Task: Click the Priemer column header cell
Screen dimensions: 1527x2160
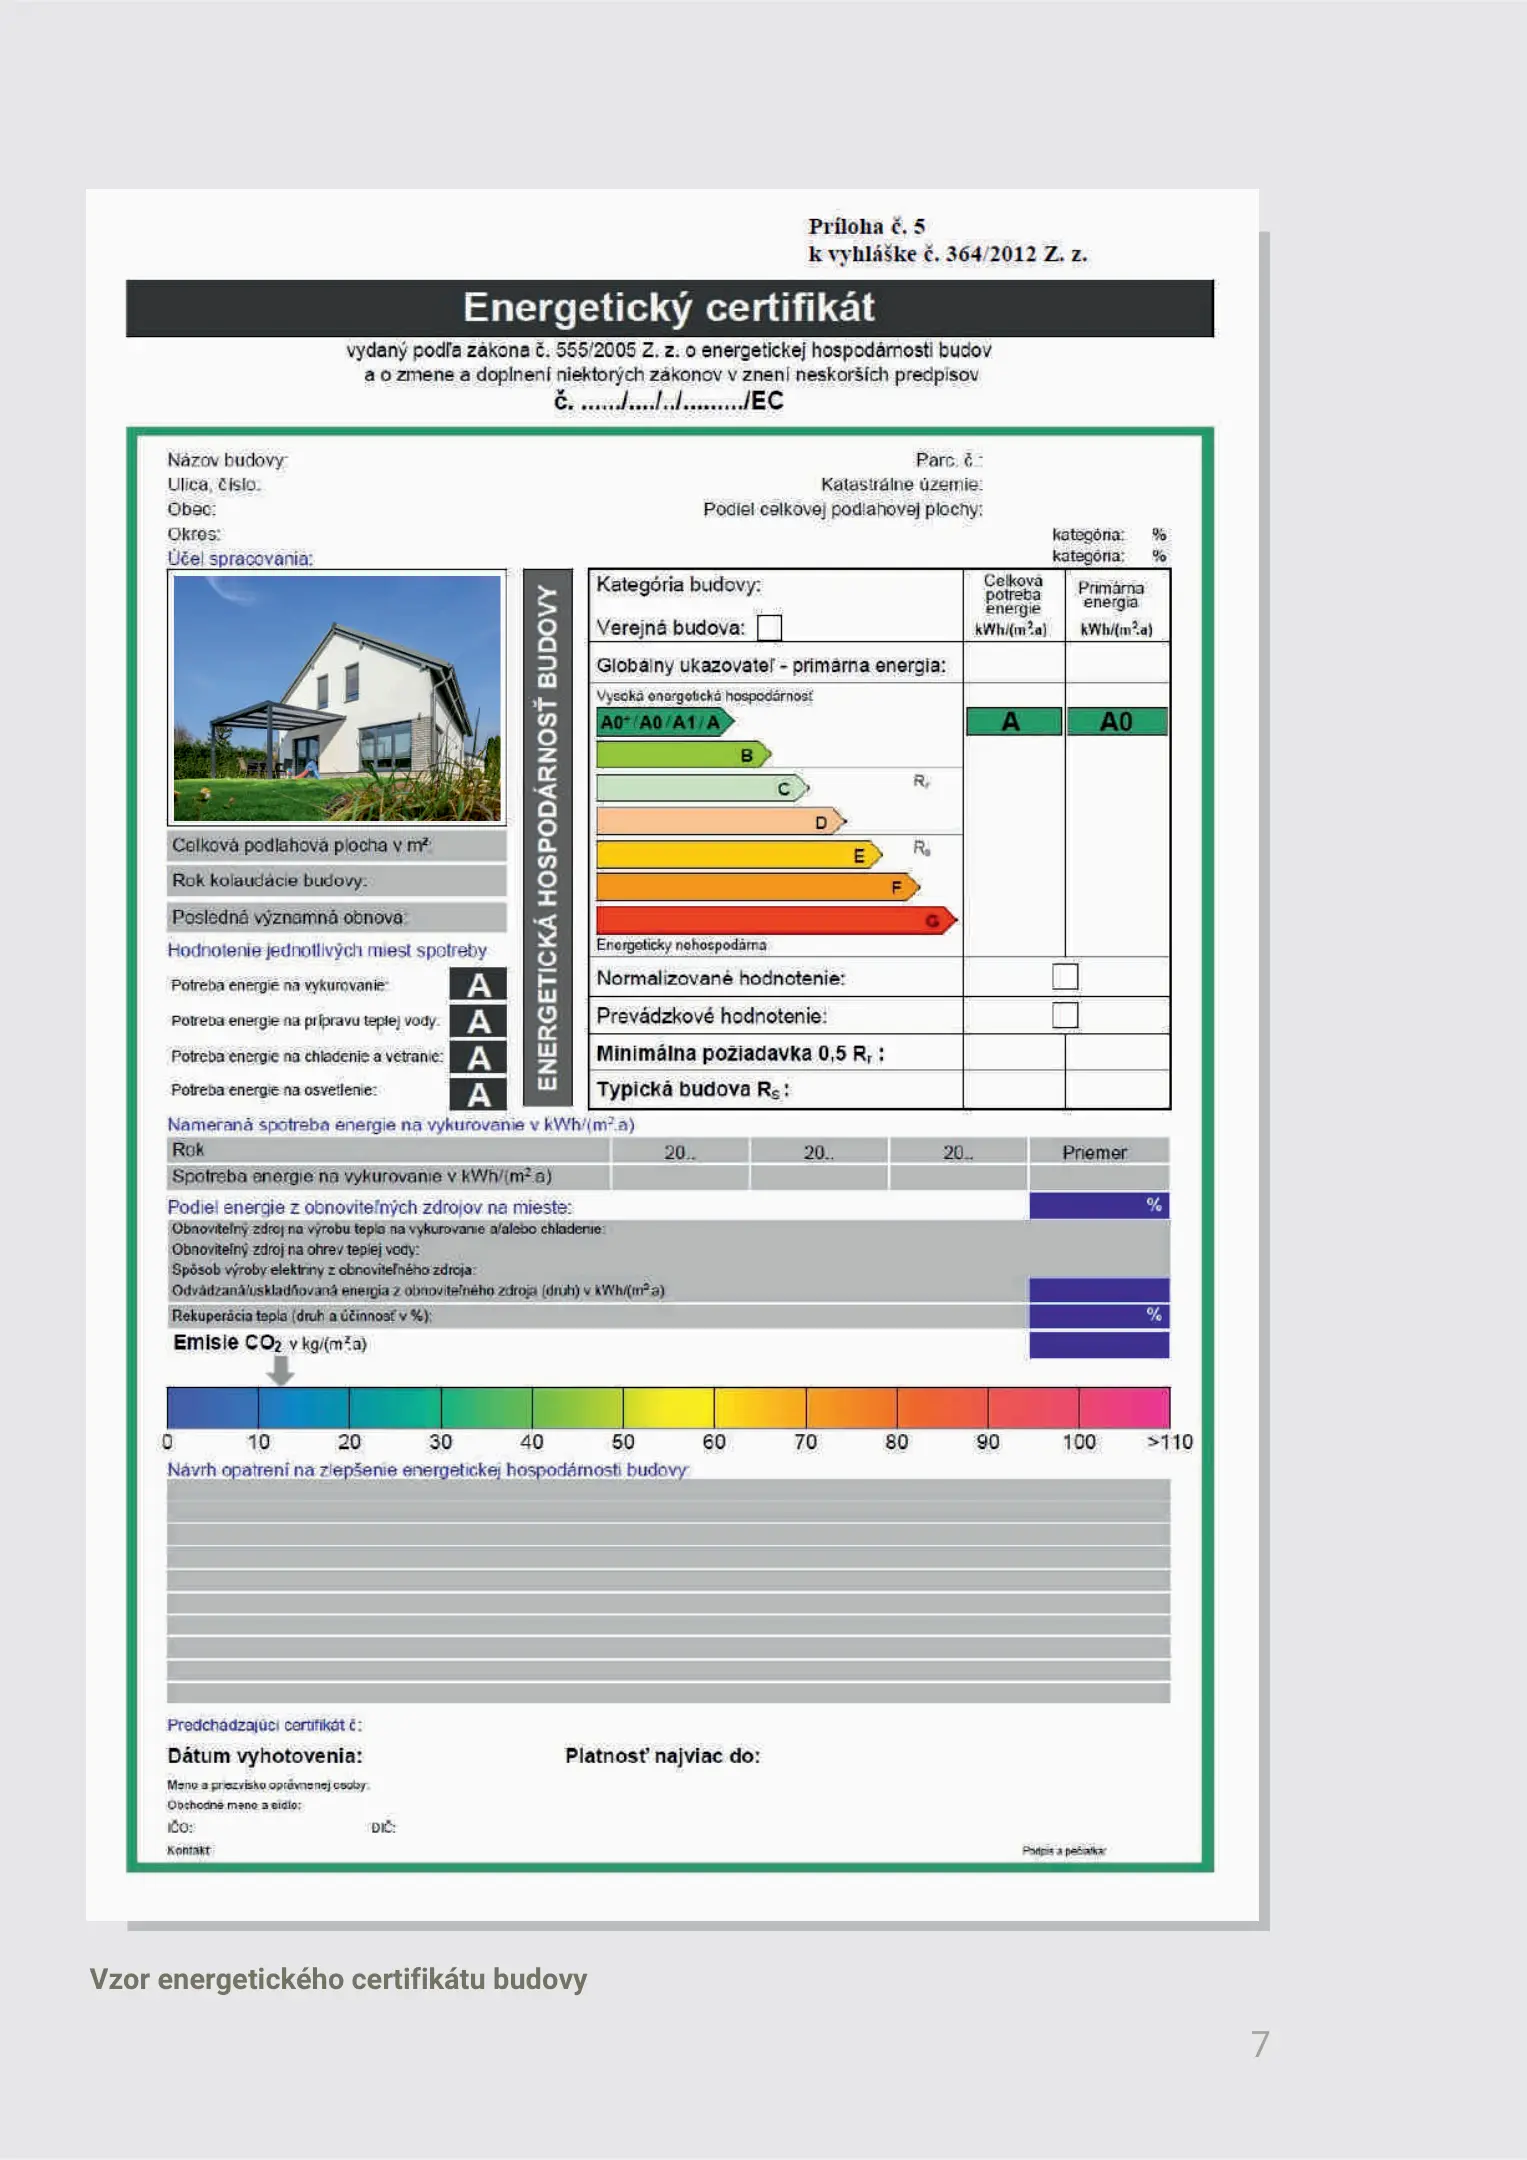Action: [1097, 1152]
